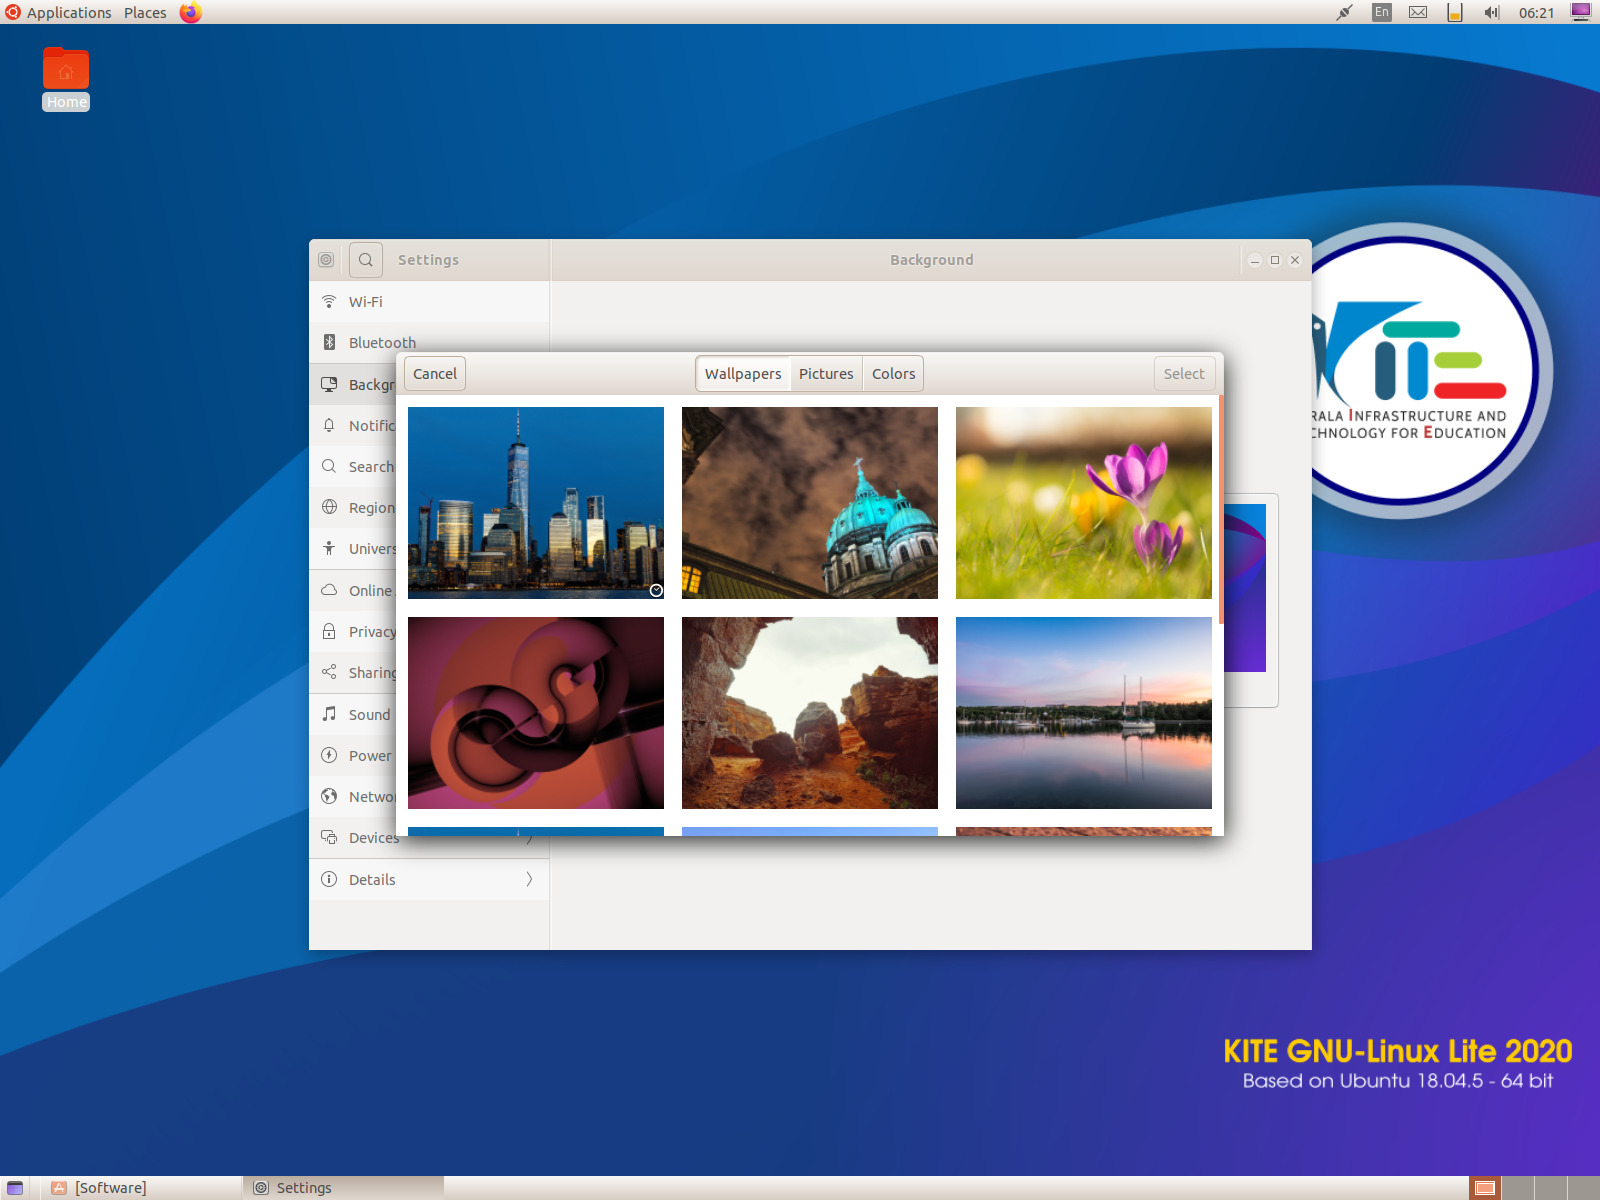
Task: Cancel the wallpaper chooser dialog
Action: click(x=433, y=373)
